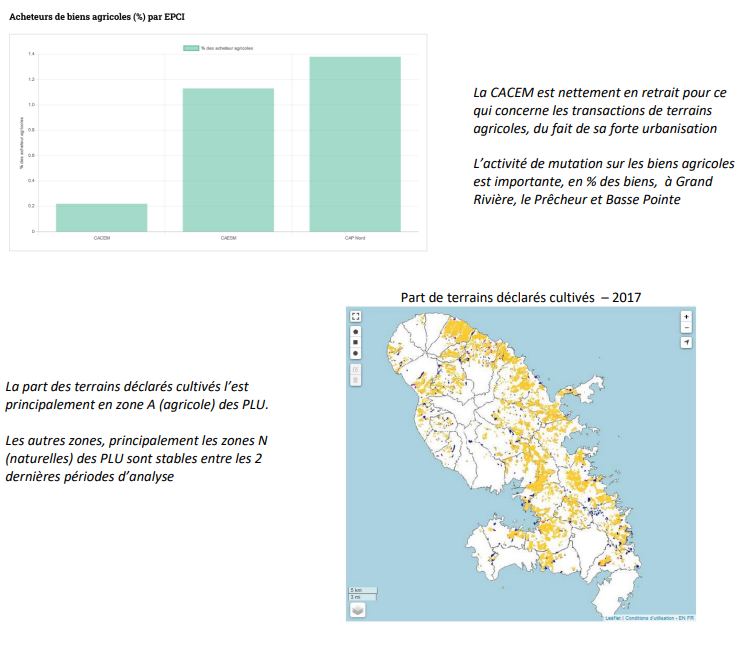Open the Leaflet attribution link
The image size is (742, 663).
pyautogui.click(x=612, y=618)
